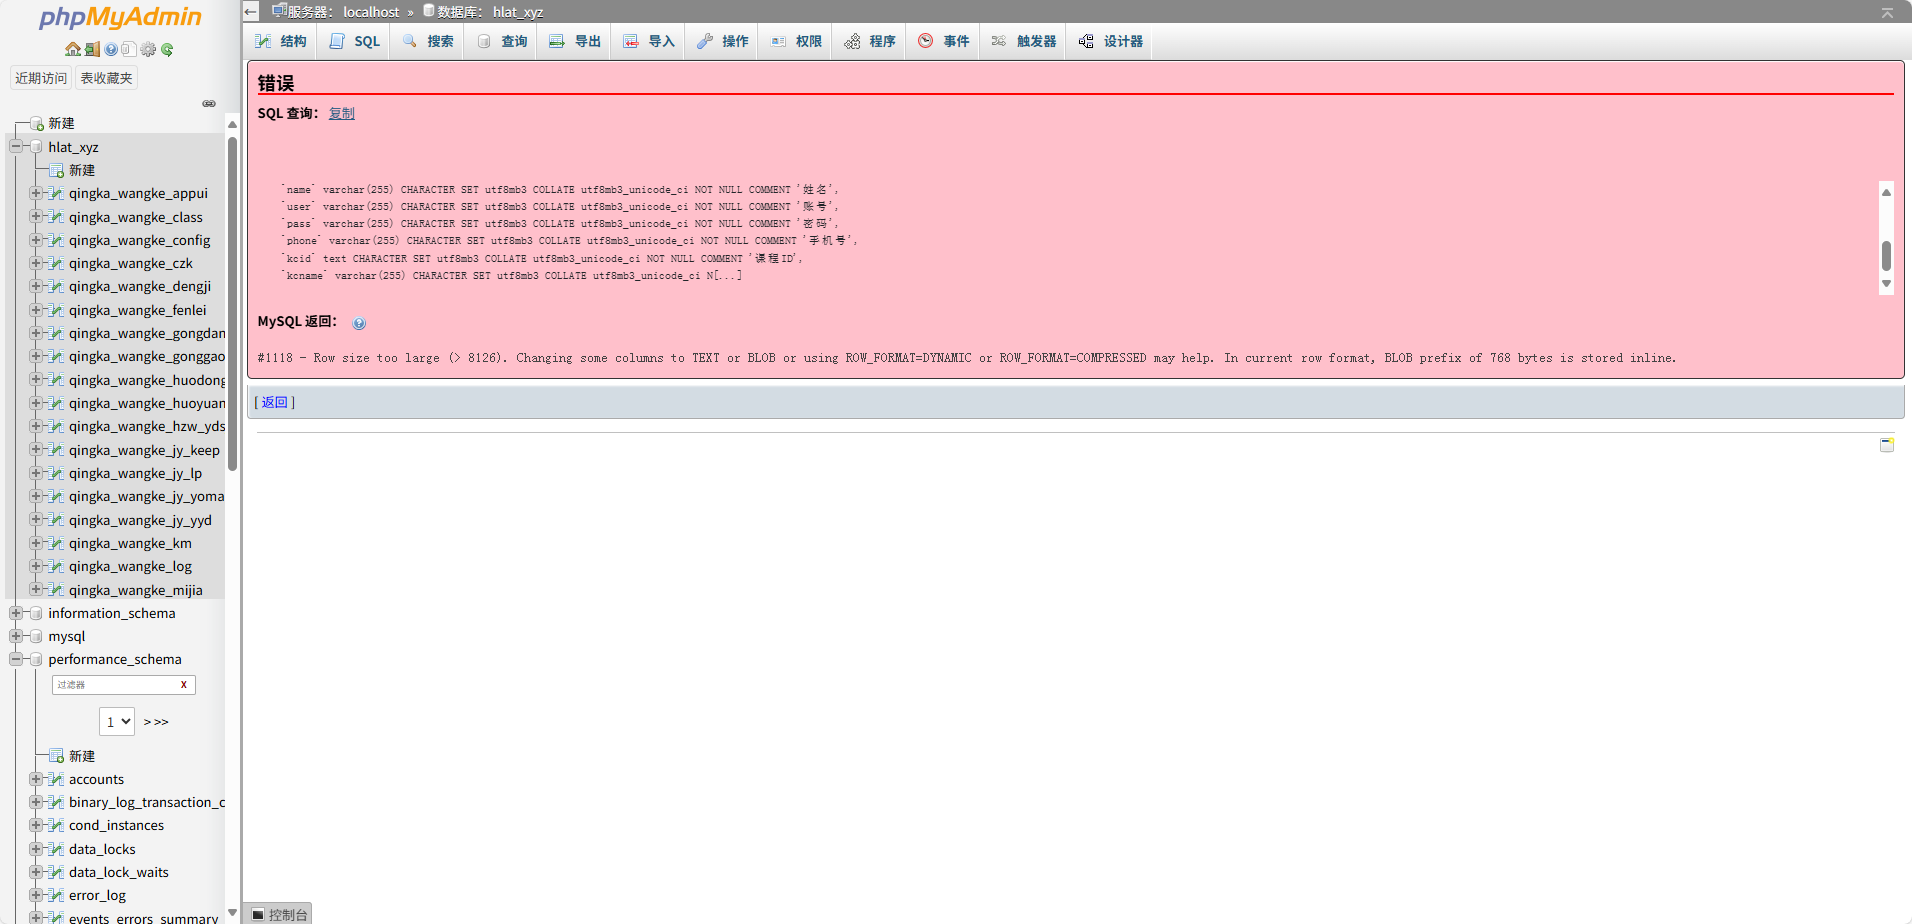
Task: Collapse the hlat_xyz database node
Action: [16, 146]
